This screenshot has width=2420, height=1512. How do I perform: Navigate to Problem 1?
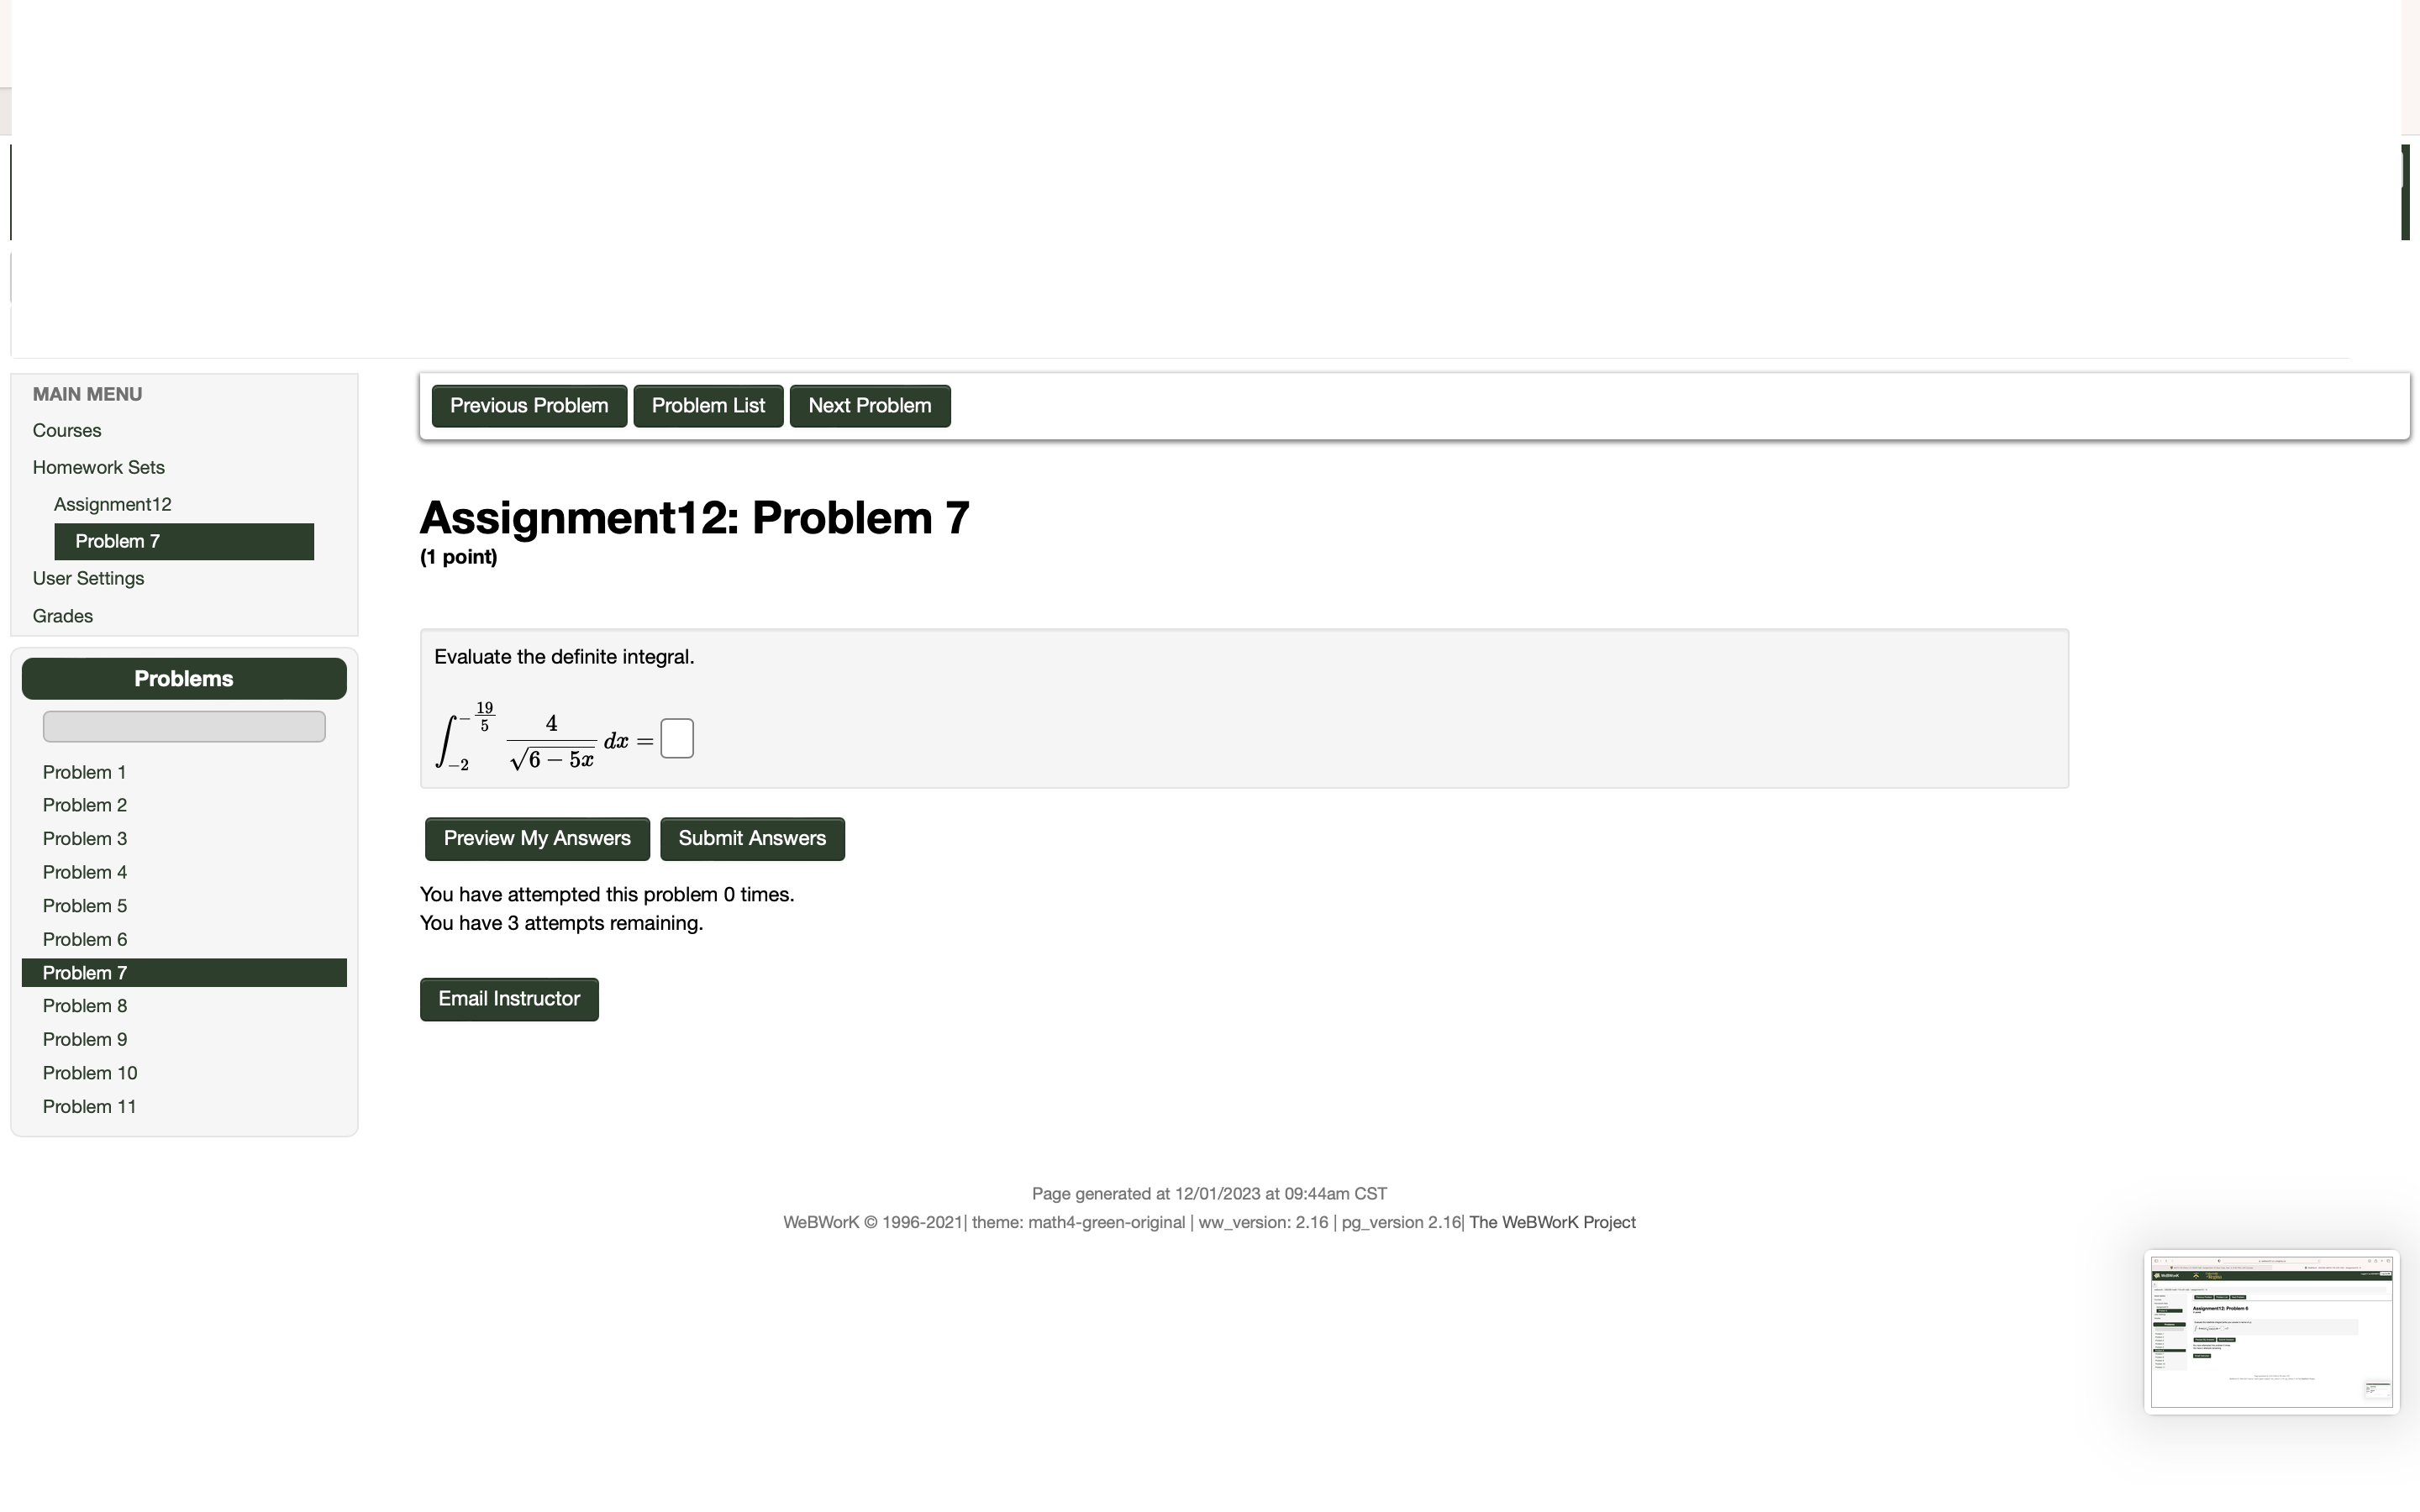[84, 771]
